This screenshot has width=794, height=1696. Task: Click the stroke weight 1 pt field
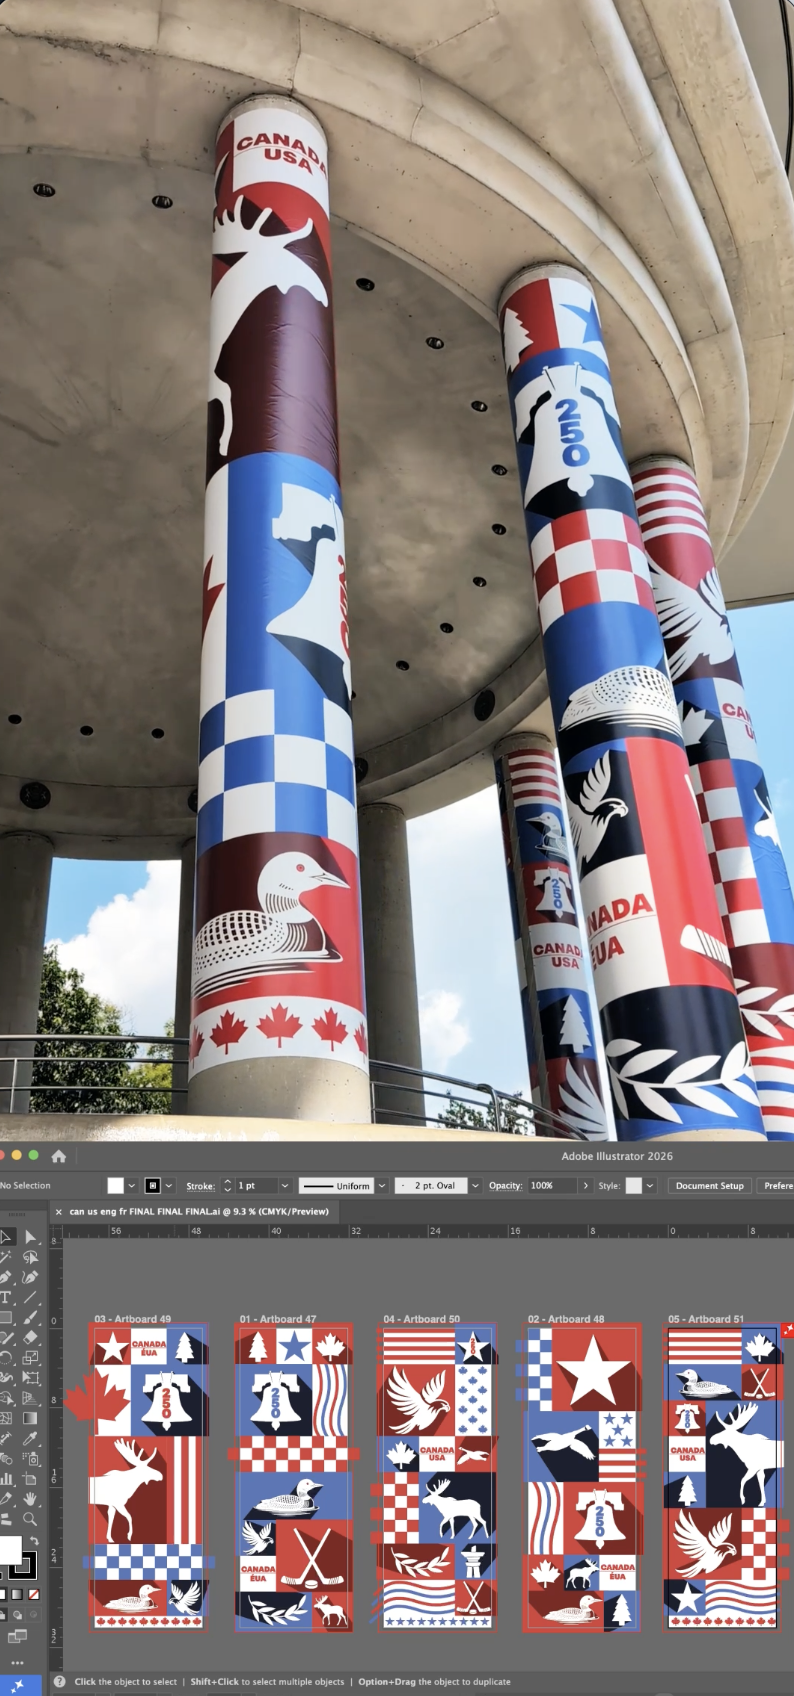click(x=256, y=1186)
